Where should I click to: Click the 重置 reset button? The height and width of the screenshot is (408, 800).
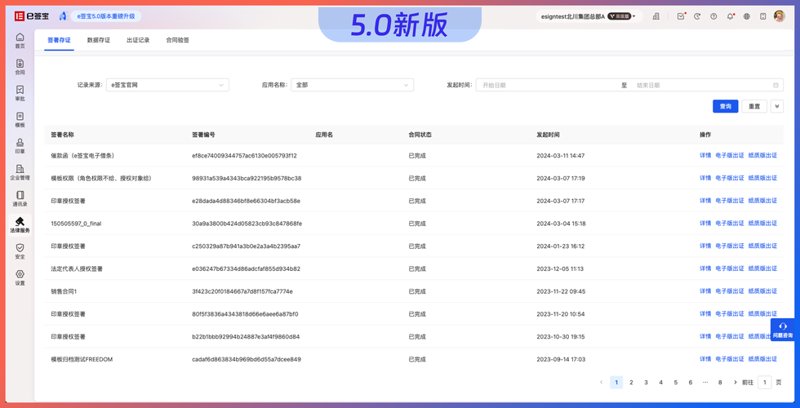[754, 106]
